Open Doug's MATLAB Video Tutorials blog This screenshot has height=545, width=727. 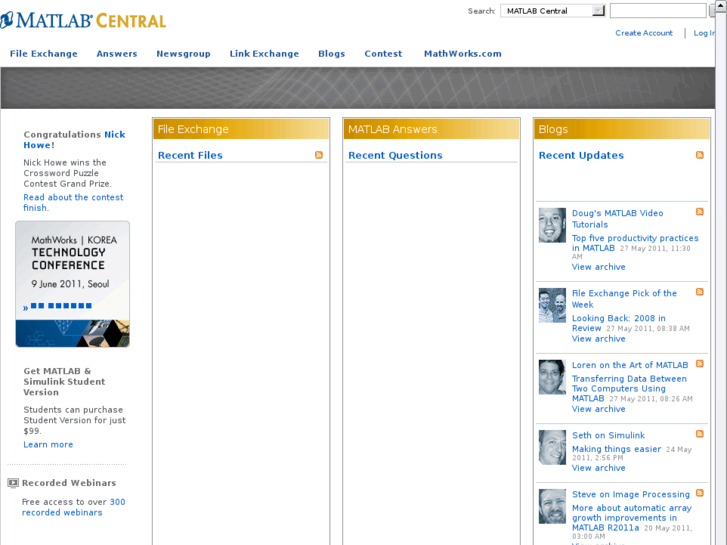point(617,218)
